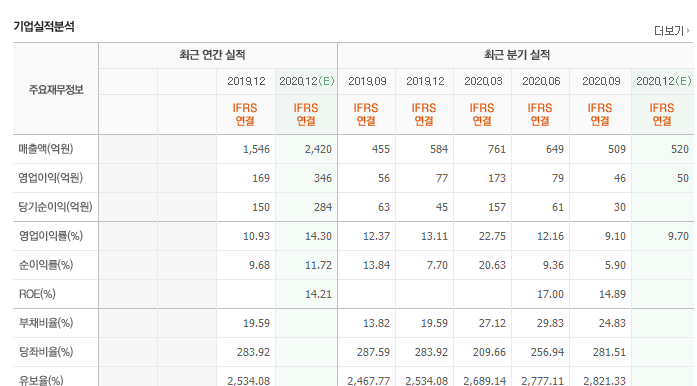The height and width of the screenshot is (386, 697).
Task: Select the 매출액(억원) row label
Action: [45, 149]
